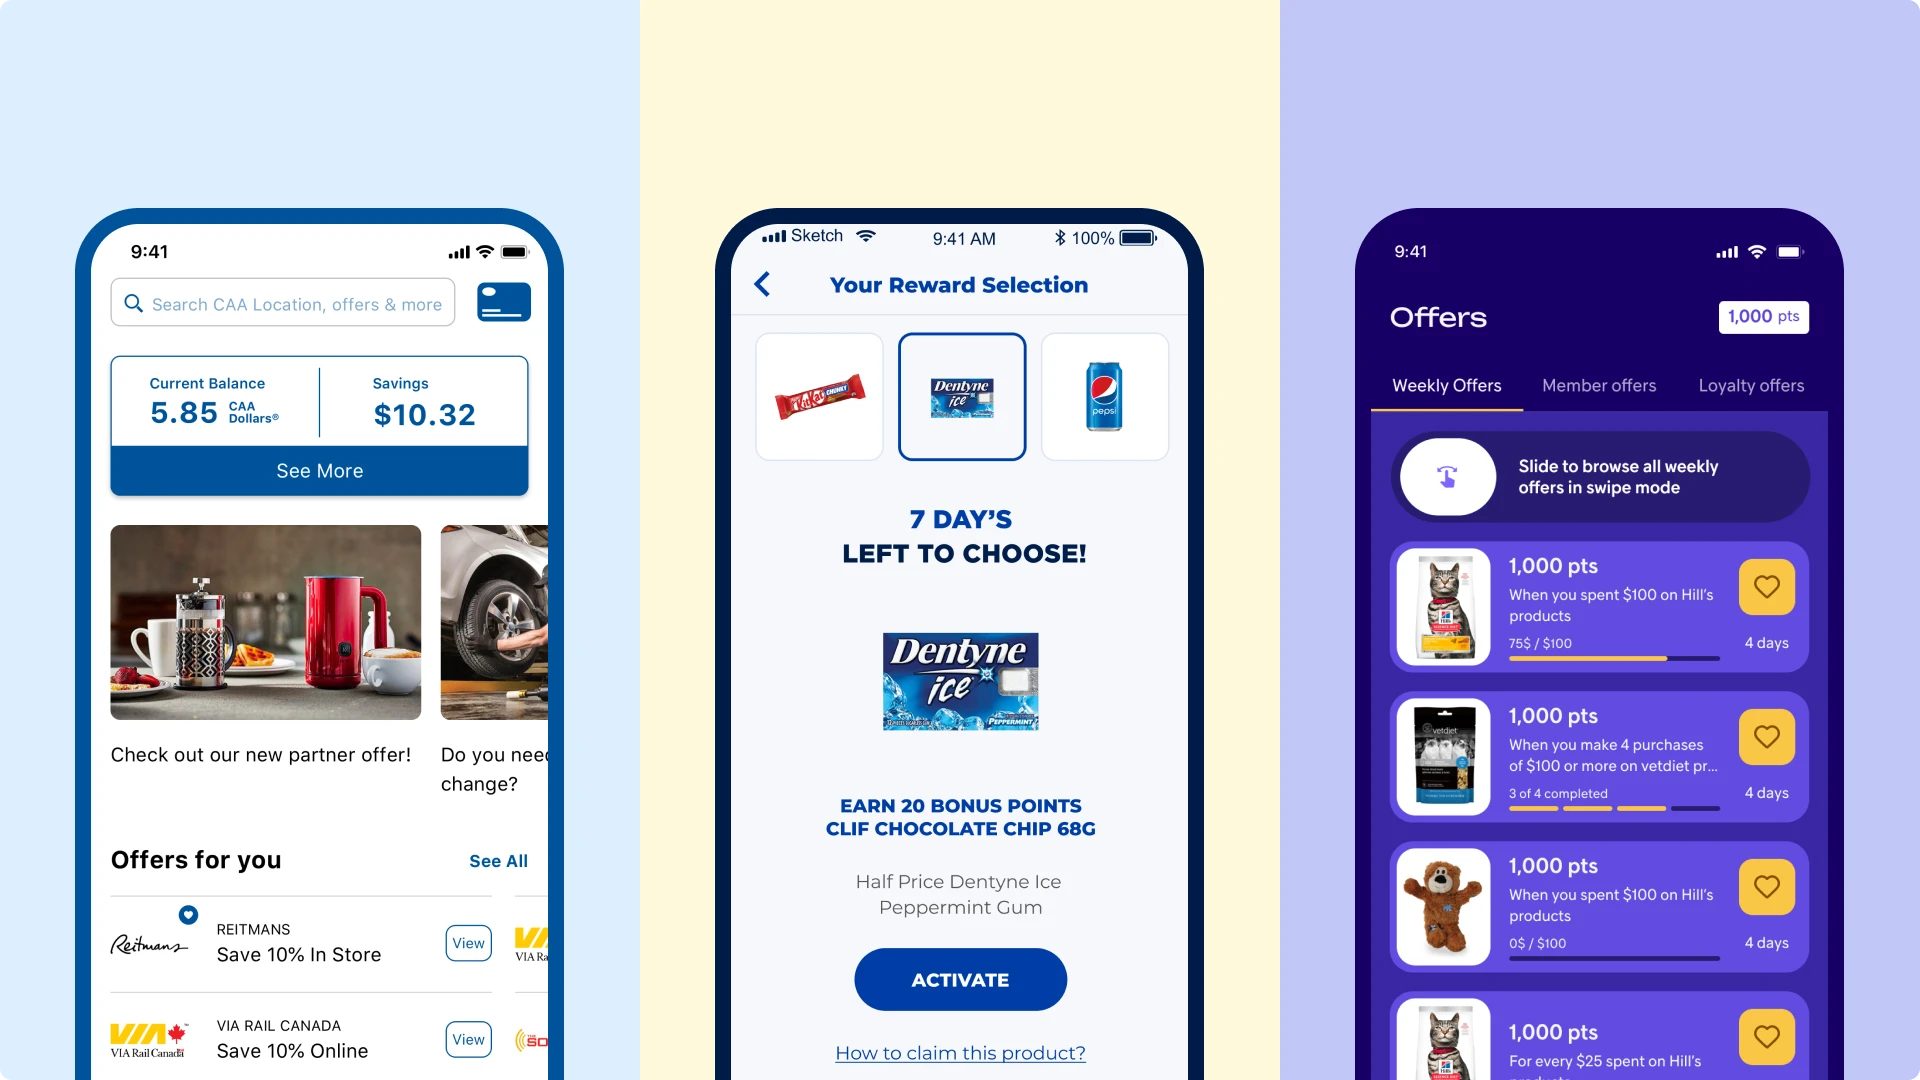
Task: Tap the search bar icon in CAA
Action: tap(135, 302)
